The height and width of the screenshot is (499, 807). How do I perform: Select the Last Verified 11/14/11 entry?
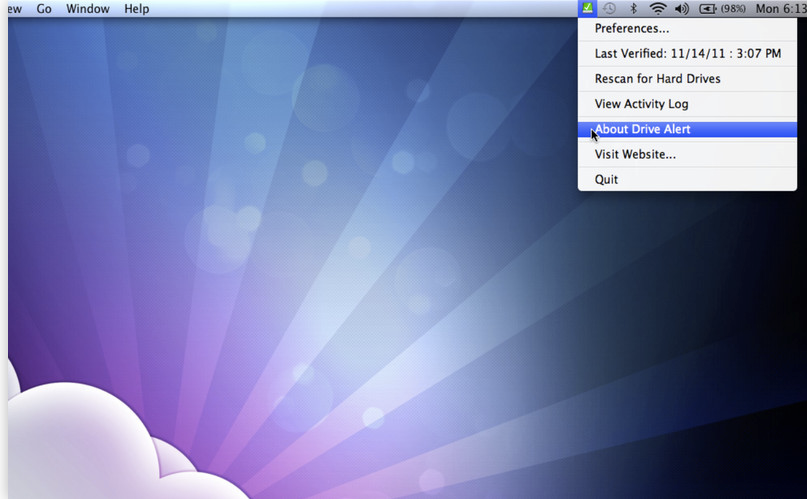(687, 54)
